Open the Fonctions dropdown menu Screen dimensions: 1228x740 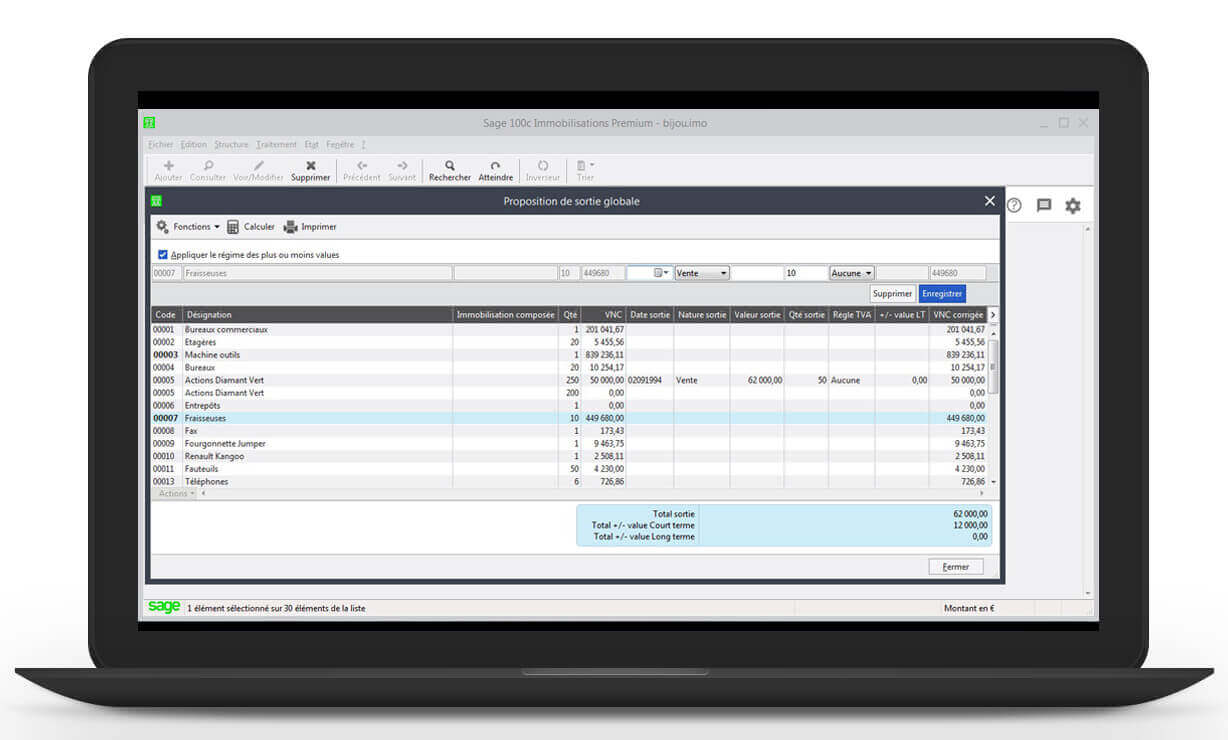188,227
